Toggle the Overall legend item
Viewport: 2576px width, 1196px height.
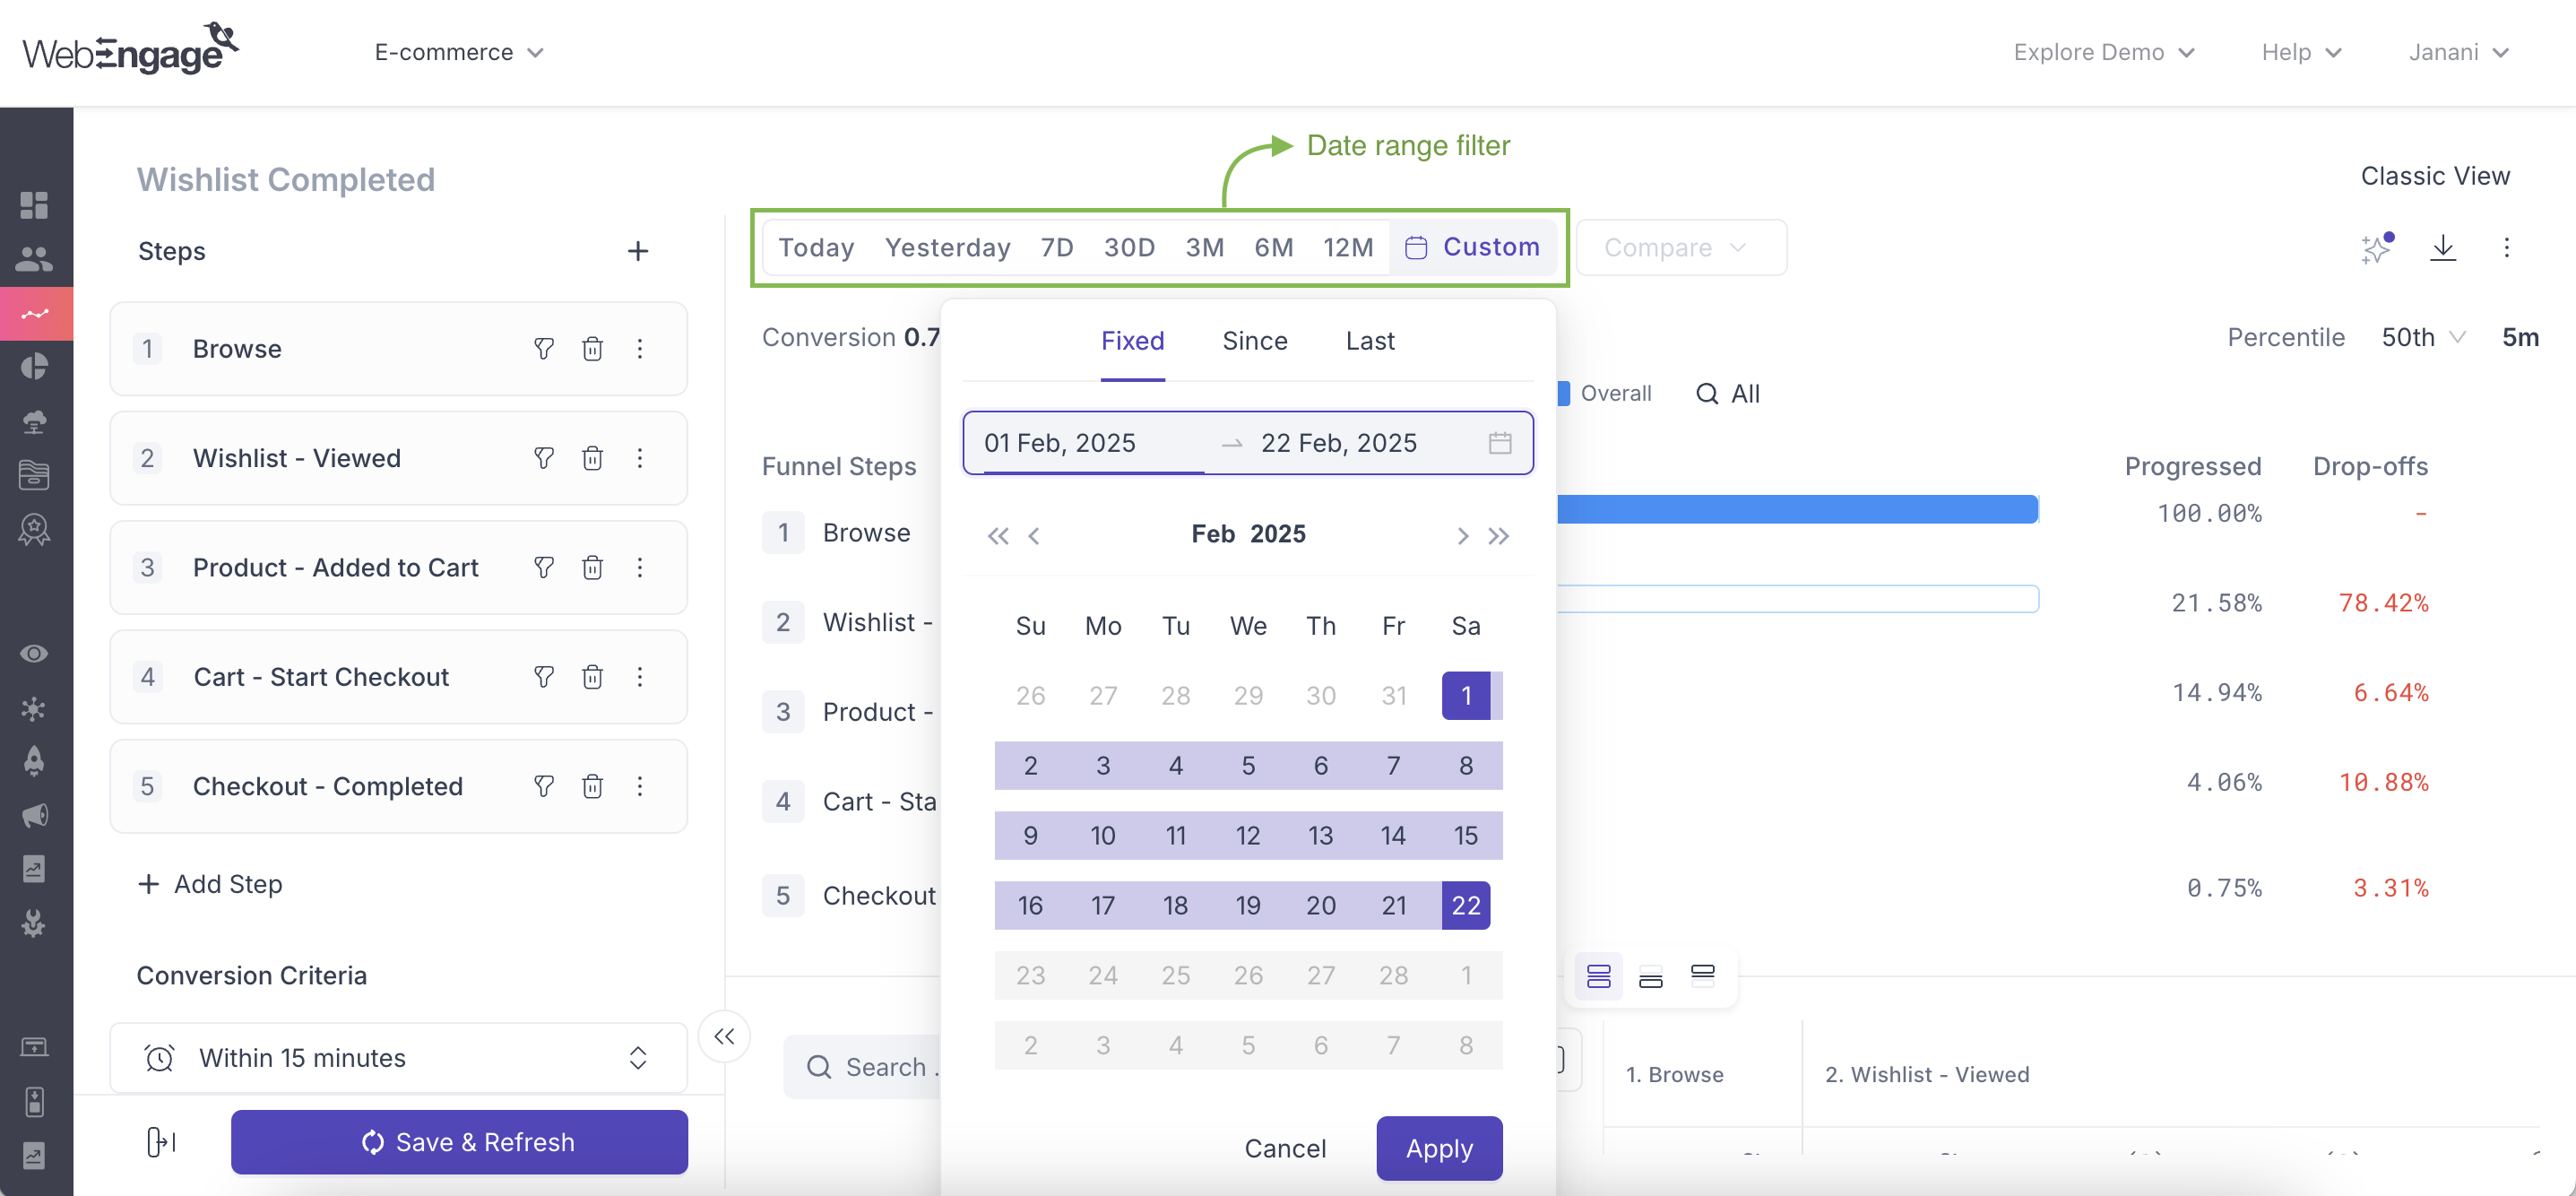point(1606,394)
